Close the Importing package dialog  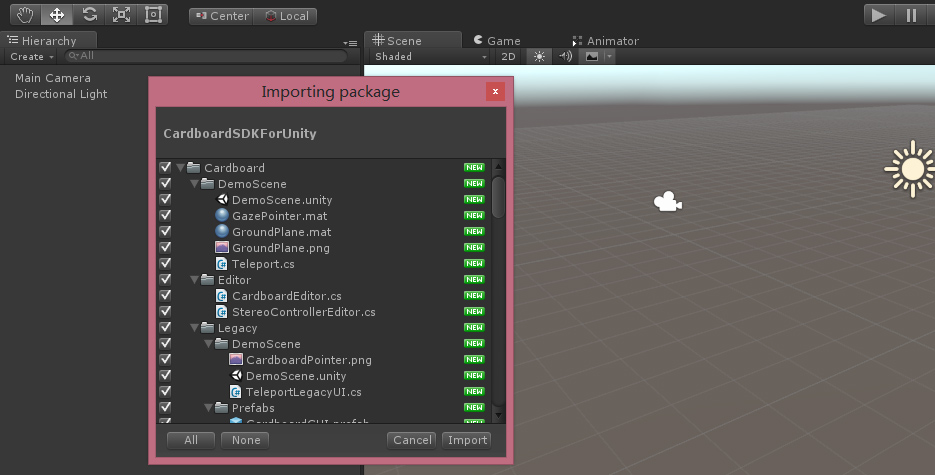point(495,91)
